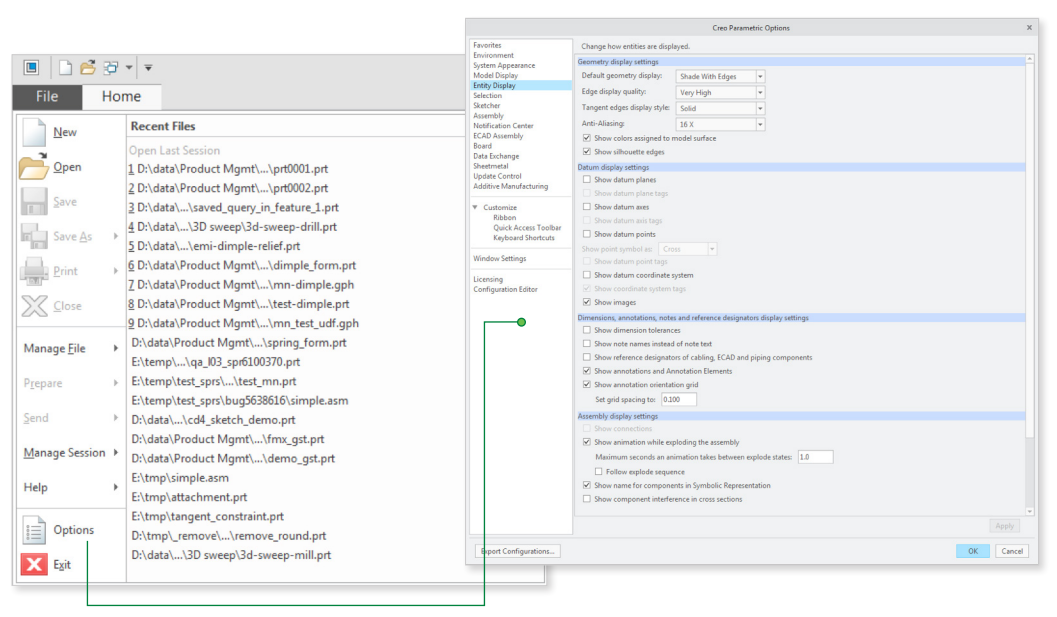Select Entity Display category
The image size is (1057, 617).
tap(520, 86)
